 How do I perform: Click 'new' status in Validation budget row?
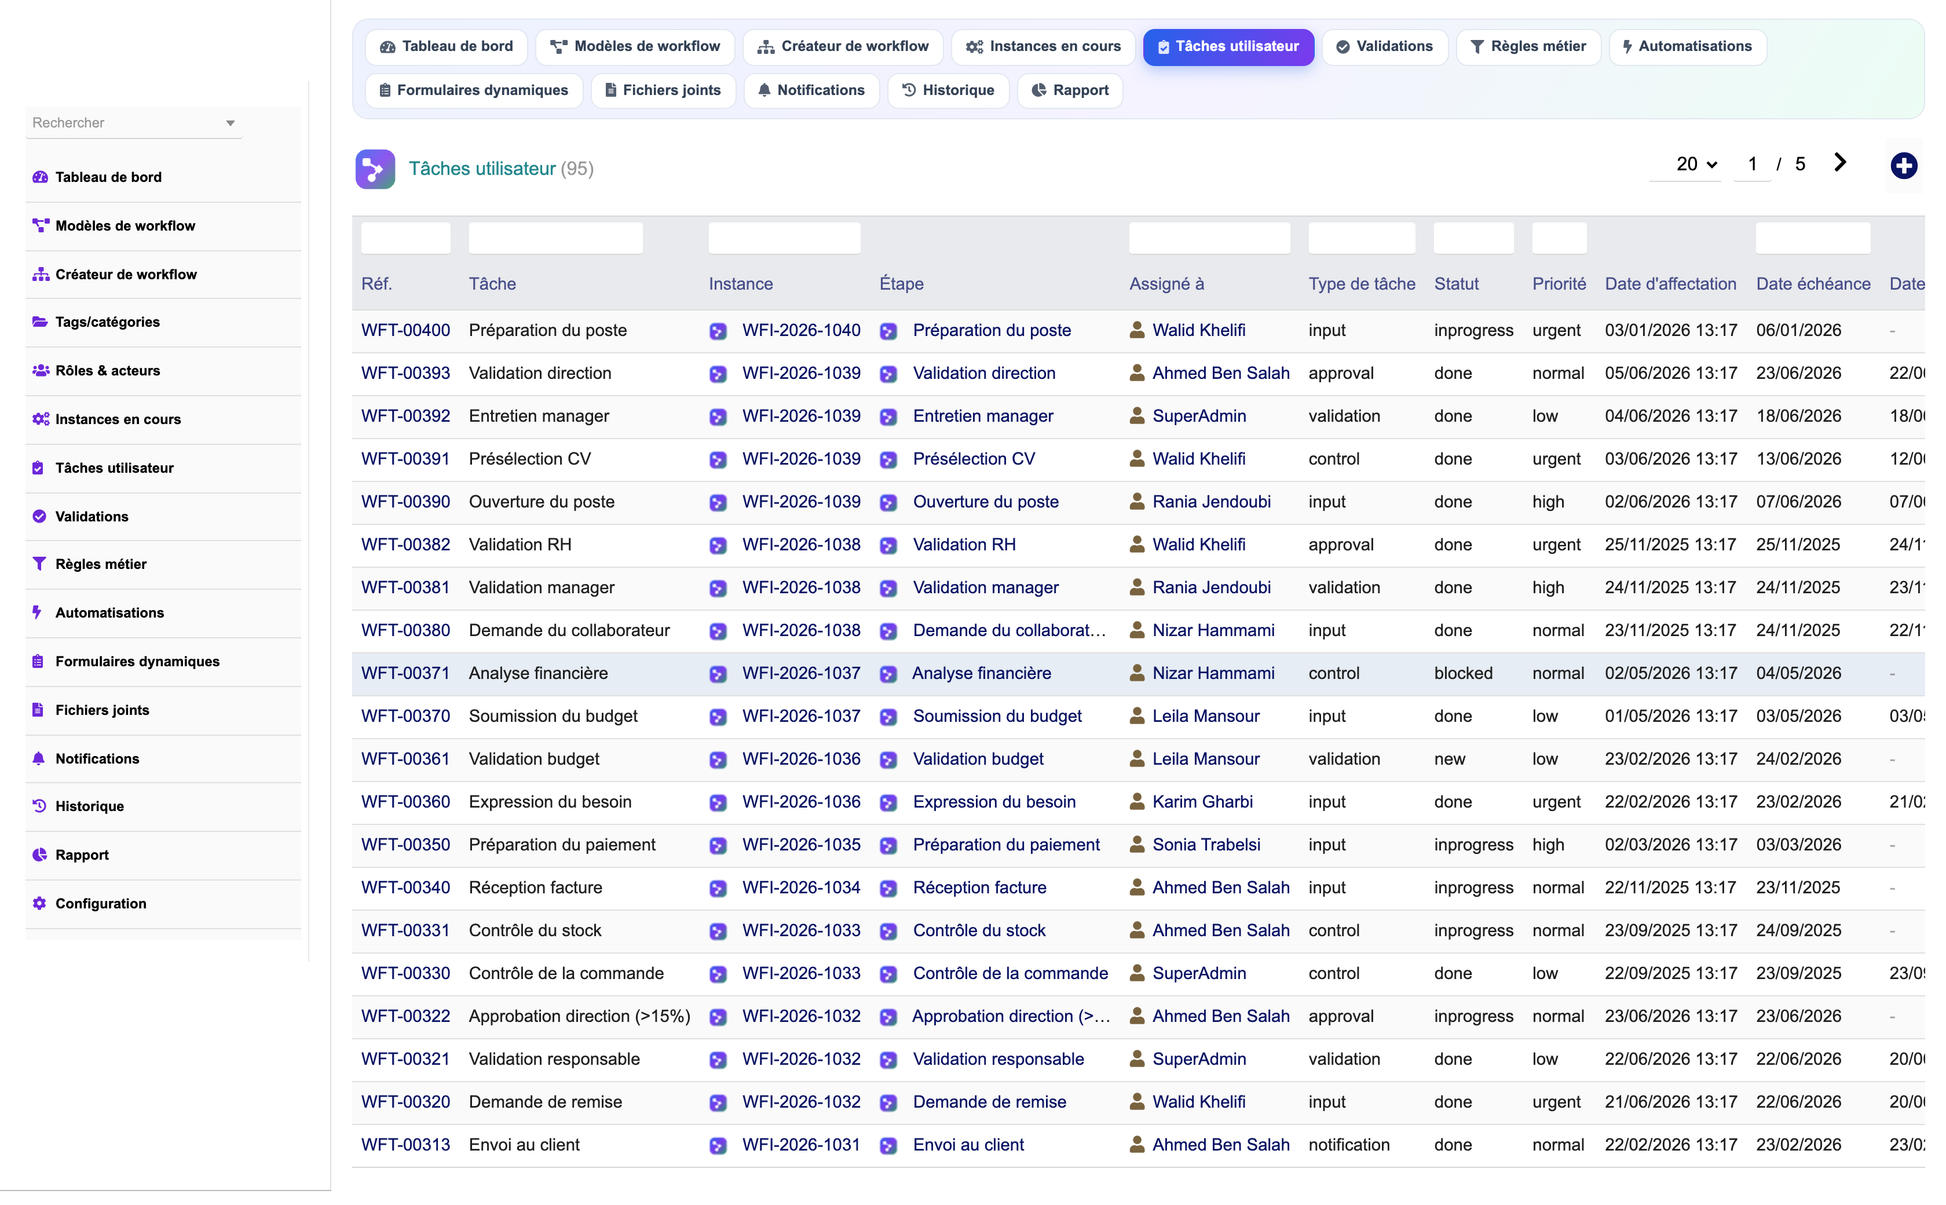[1449, 759]
